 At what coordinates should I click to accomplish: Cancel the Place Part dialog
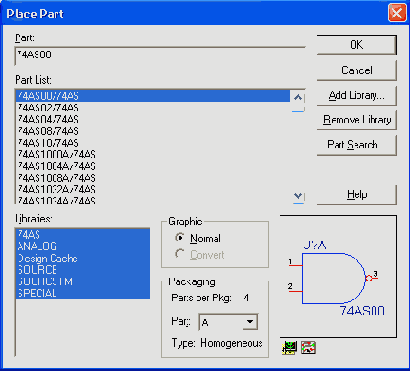click(x=356, y=70)
